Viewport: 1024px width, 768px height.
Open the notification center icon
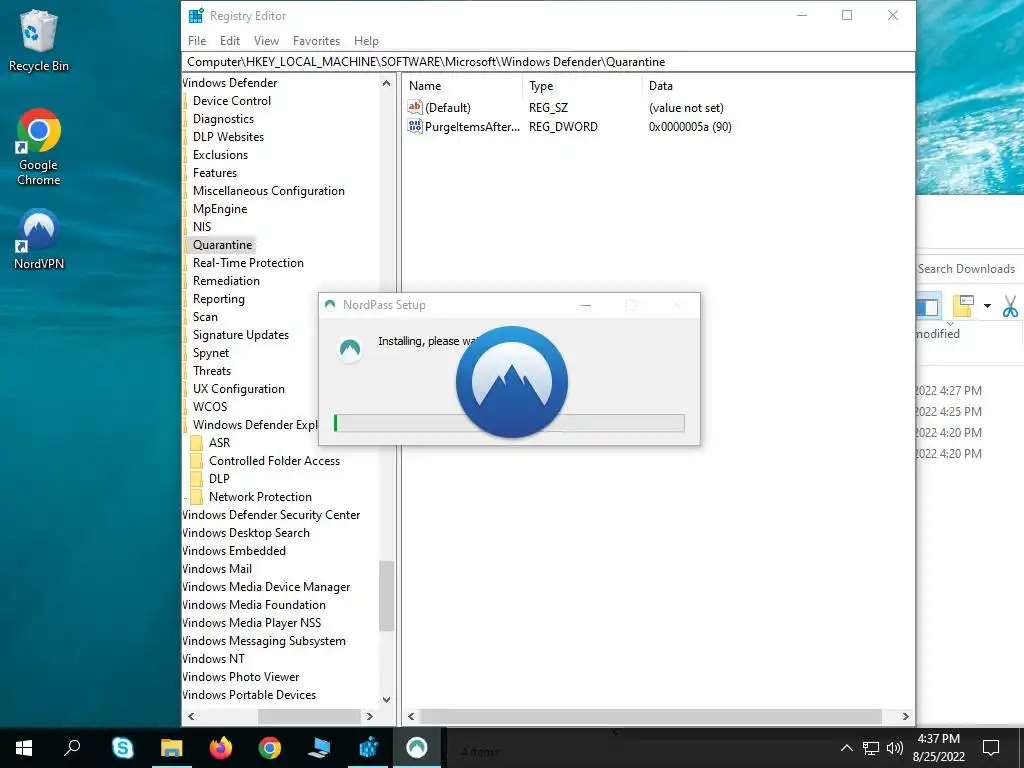coord(991,748)
